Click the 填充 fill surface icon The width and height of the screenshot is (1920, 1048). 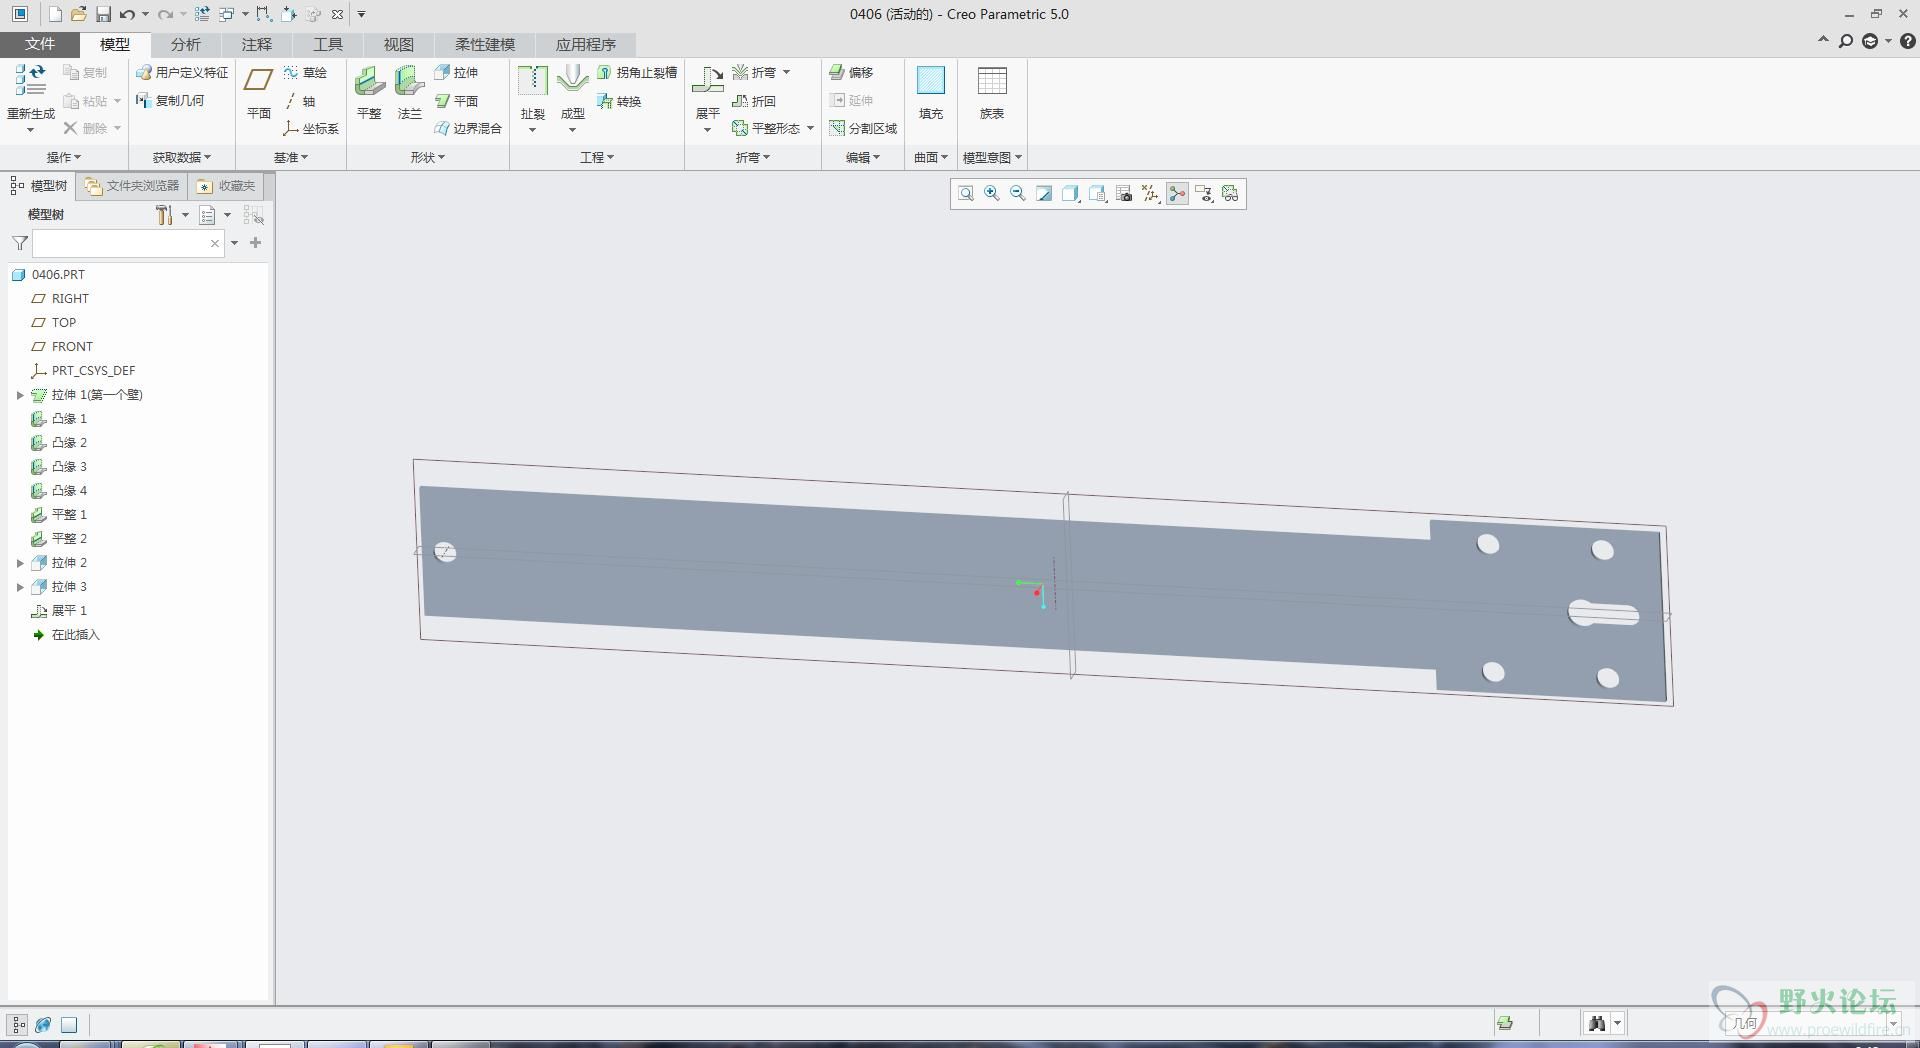click(931, 80)
